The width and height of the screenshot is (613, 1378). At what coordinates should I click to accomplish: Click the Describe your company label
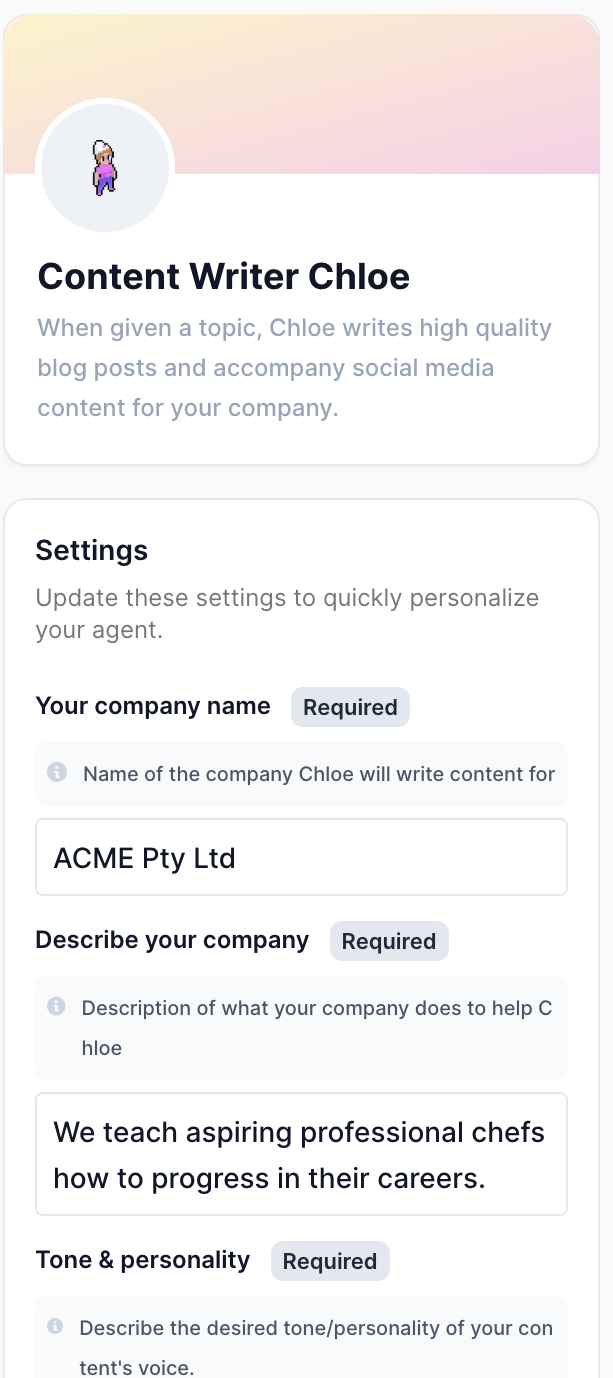[172, 940]
